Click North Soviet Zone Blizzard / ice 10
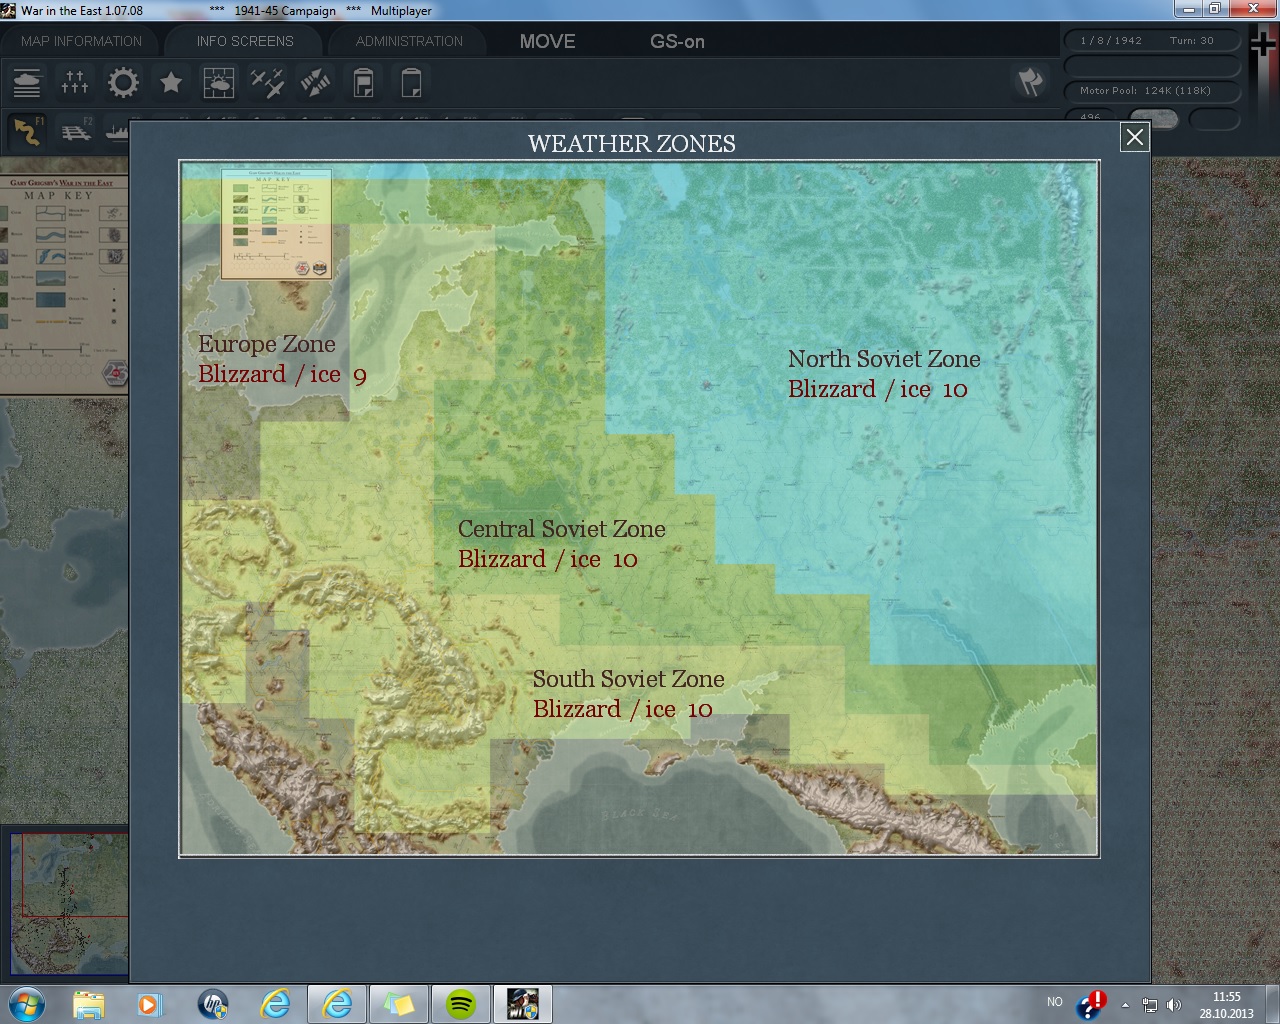This screenshot has height=1024, width=1280. [878, 390]
